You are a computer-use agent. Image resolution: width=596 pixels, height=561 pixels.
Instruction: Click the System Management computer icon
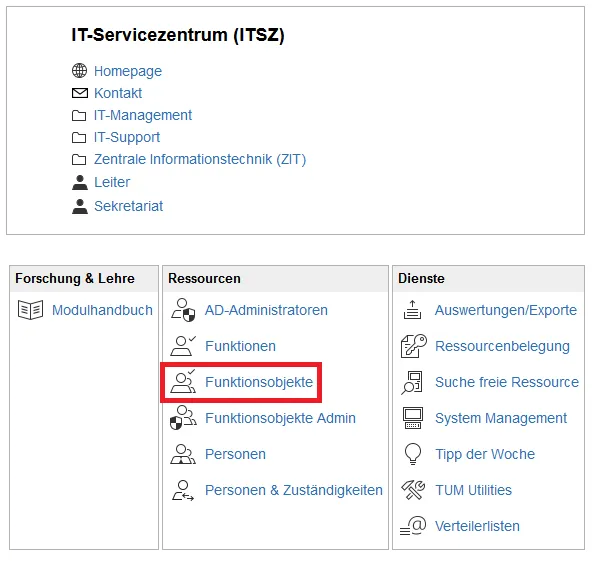(413, 418)
